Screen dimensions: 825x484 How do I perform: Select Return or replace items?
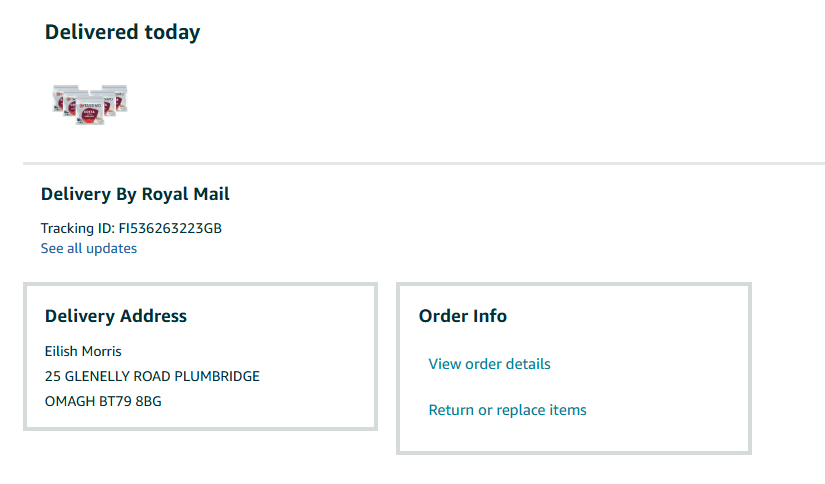click(x=507, y=410)
